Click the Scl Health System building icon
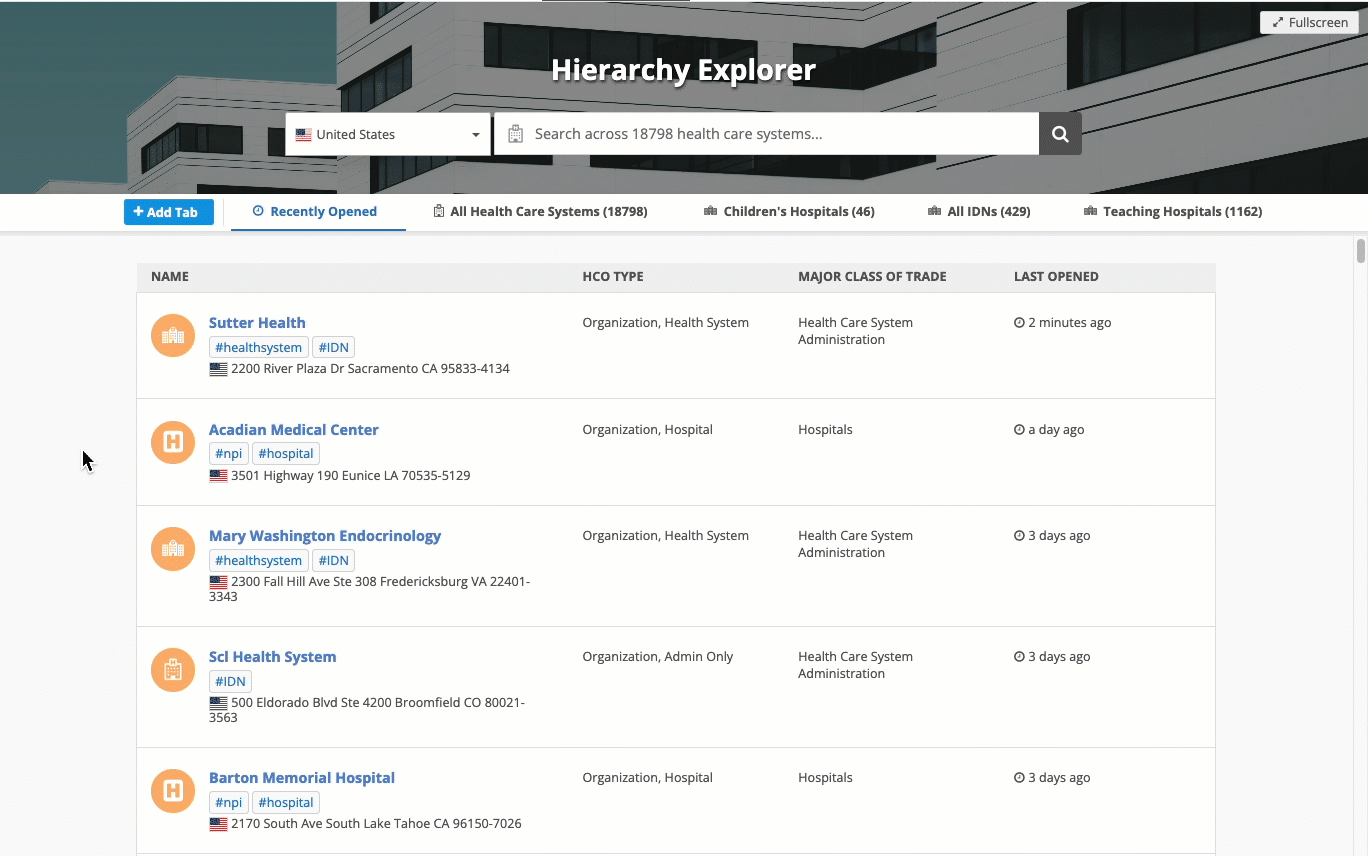Viewport: 1368px width, 856px height. coord(173,669)
